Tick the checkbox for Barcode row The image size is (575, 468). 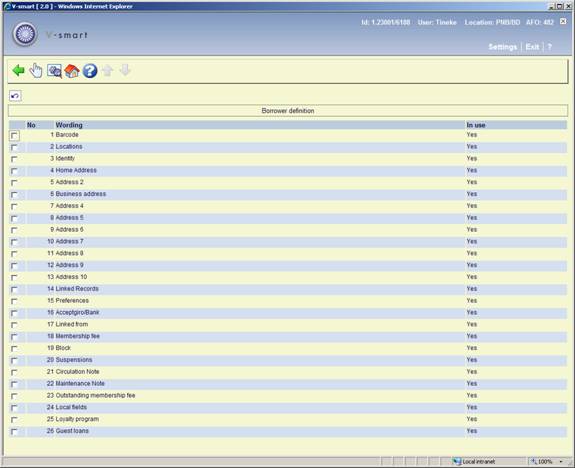click(x=14, y=136)
